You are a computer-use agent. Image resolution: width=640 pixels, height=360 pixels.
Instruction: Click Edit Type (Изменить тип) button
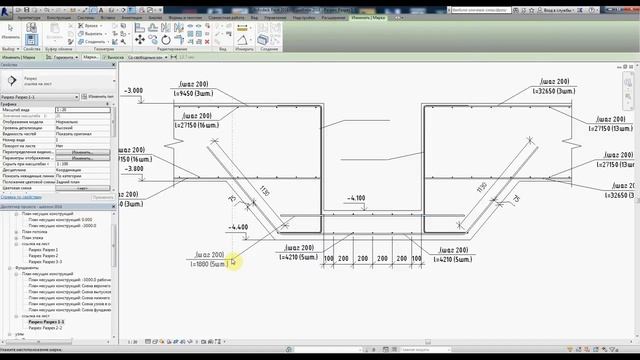tap(98, 97)
